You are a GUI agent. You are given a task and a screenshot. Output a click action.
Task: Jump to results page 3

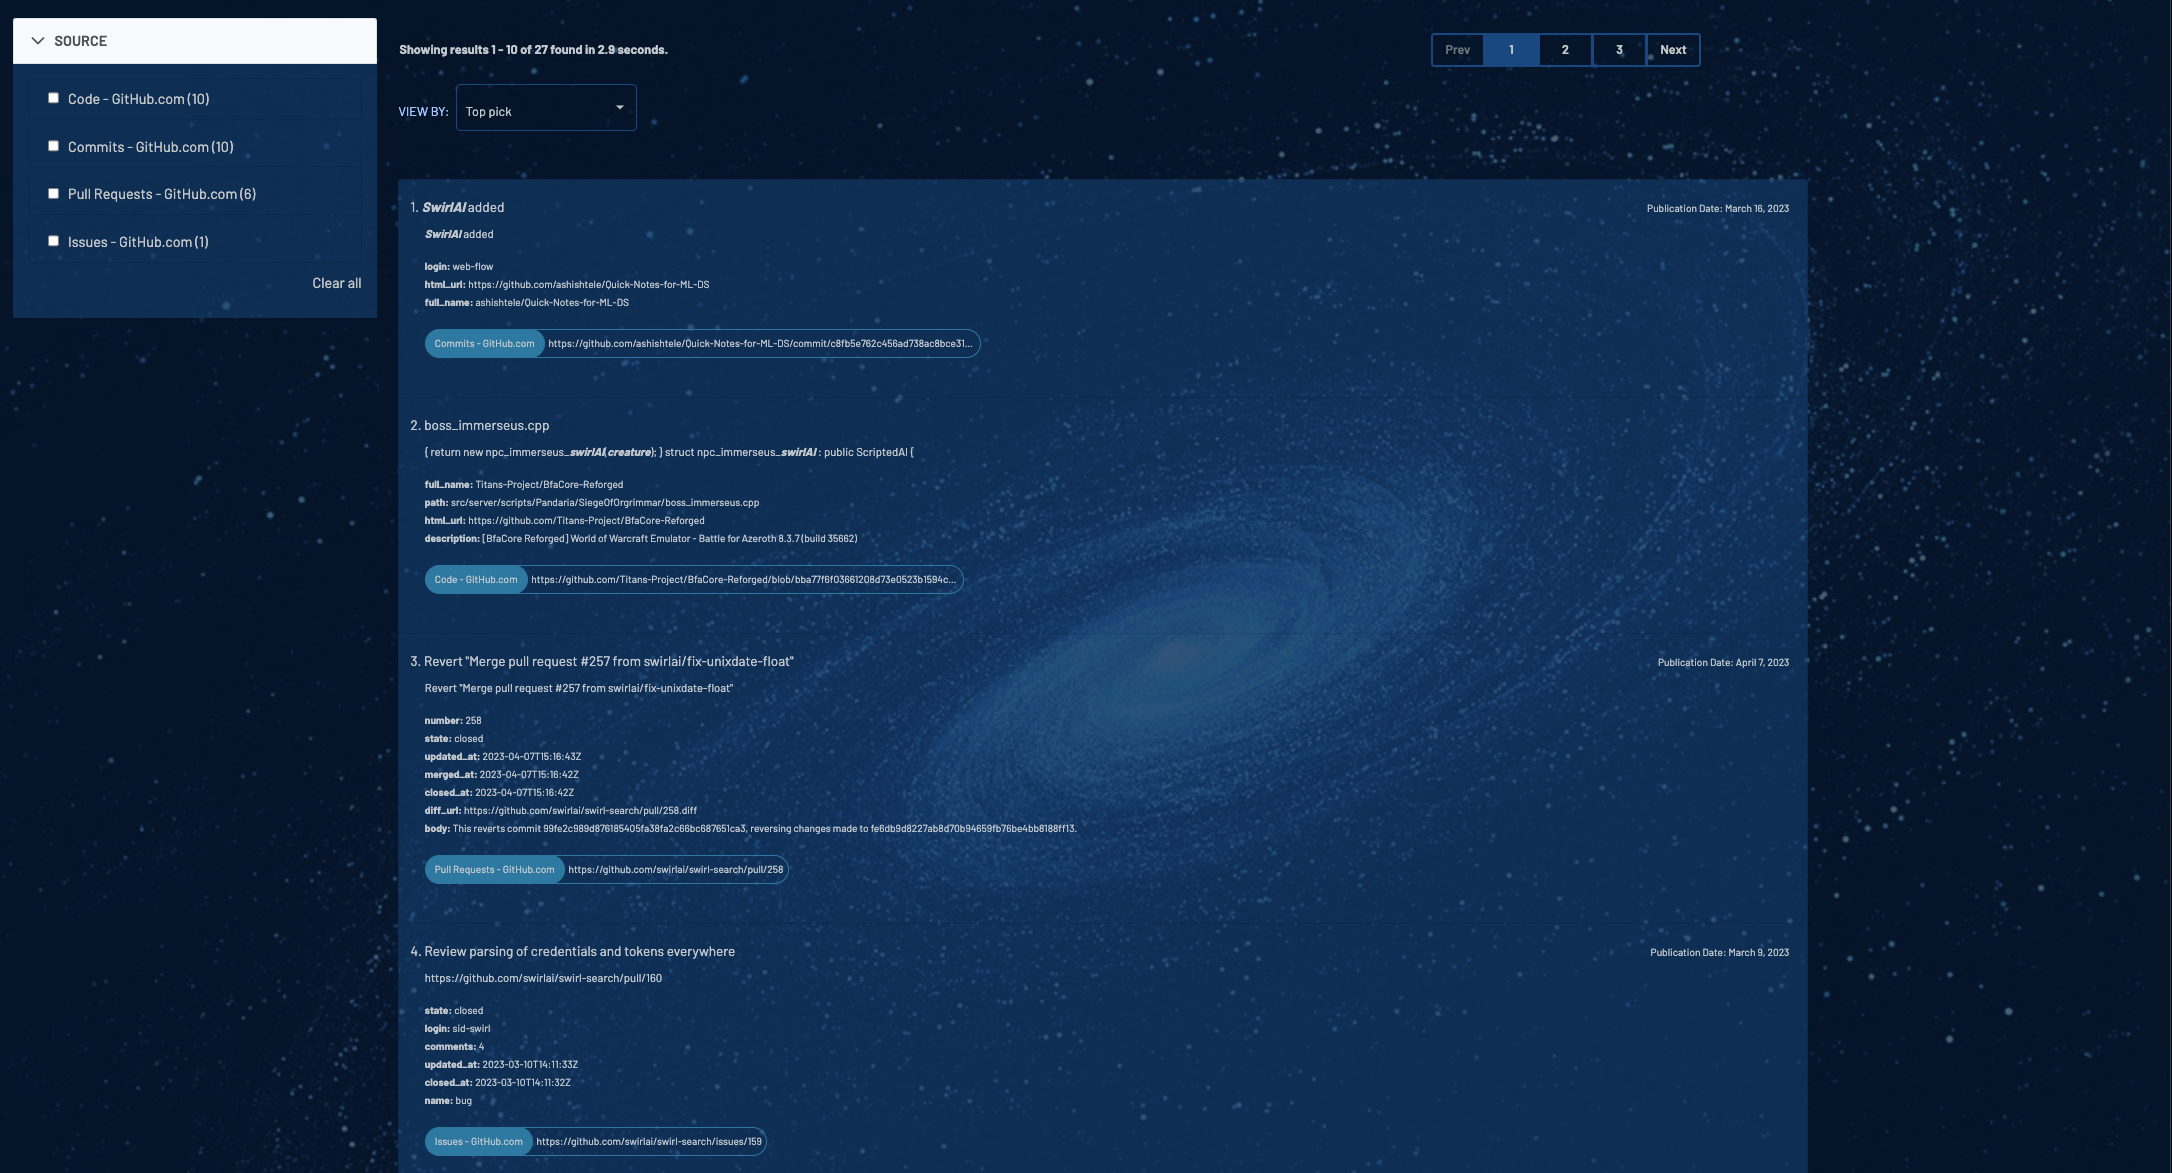pyautogui.click(x=1619, y=50)
